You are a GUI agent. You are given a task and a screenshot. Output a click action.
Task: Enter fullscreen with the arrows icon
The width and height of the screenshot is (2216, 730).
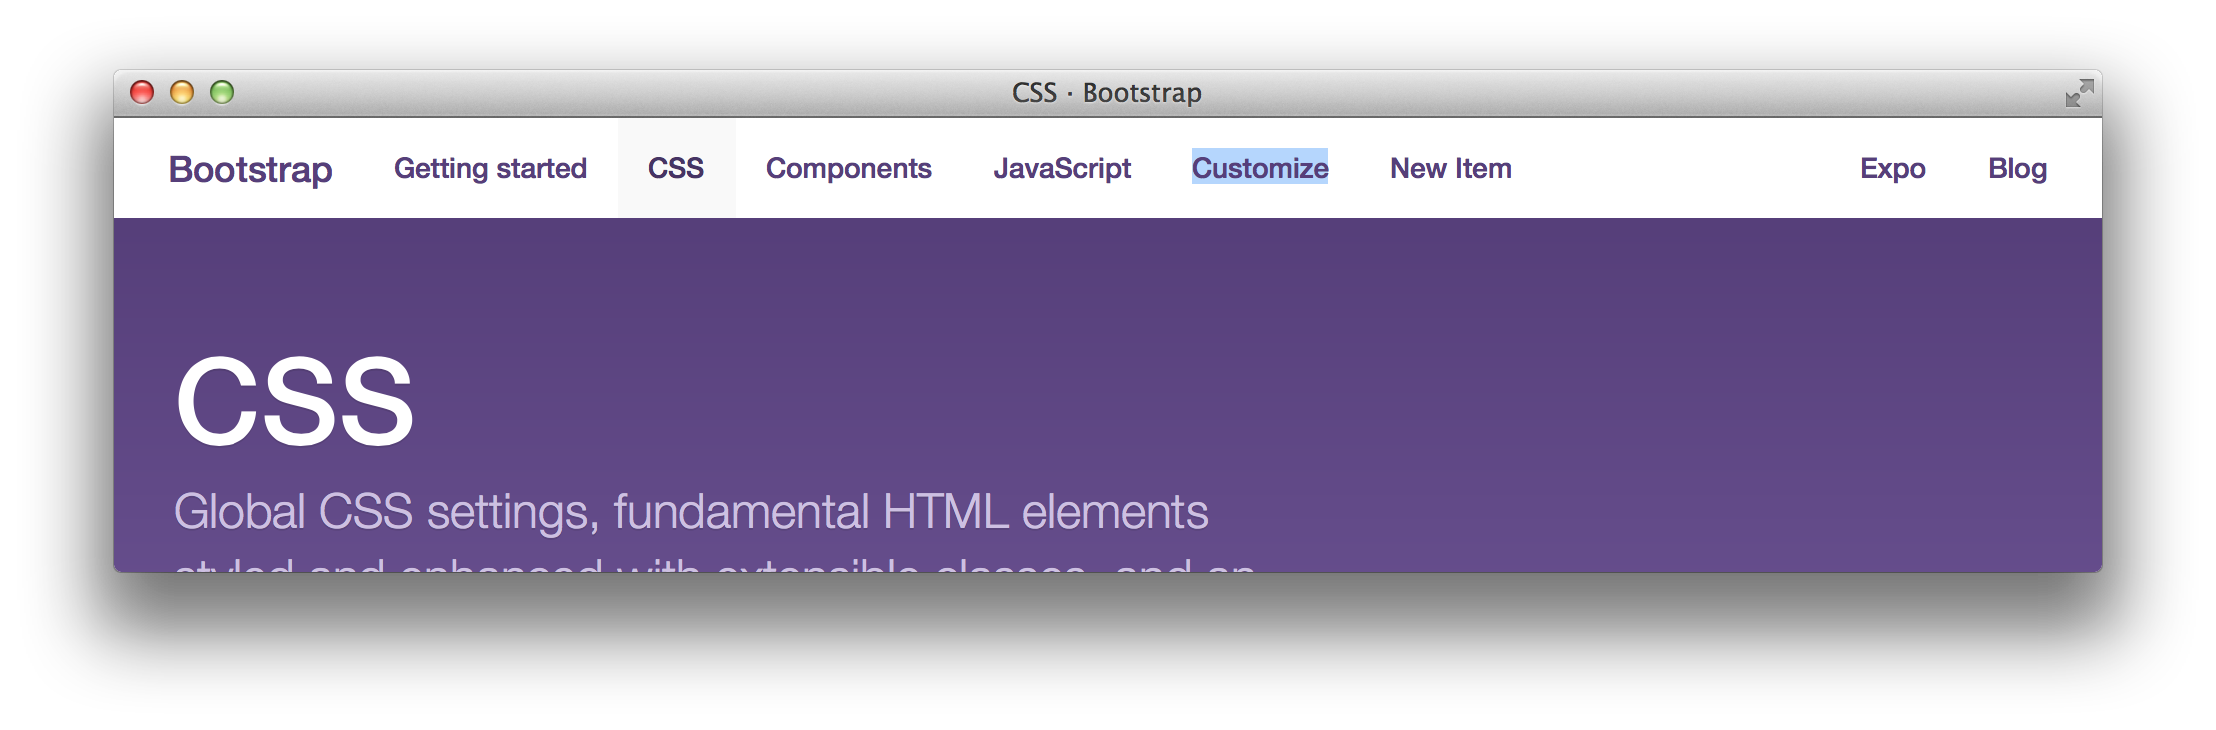click(2079, 93)
